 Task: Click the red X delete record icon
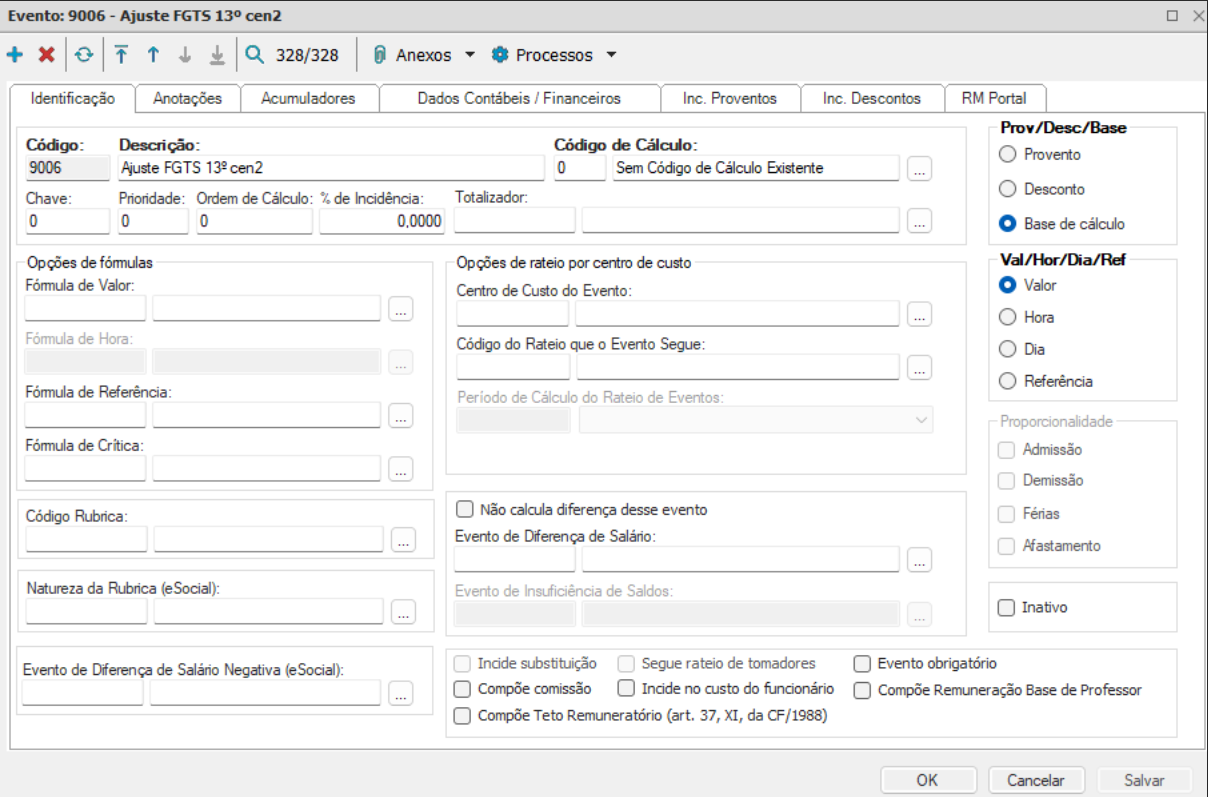coord(46,55)
